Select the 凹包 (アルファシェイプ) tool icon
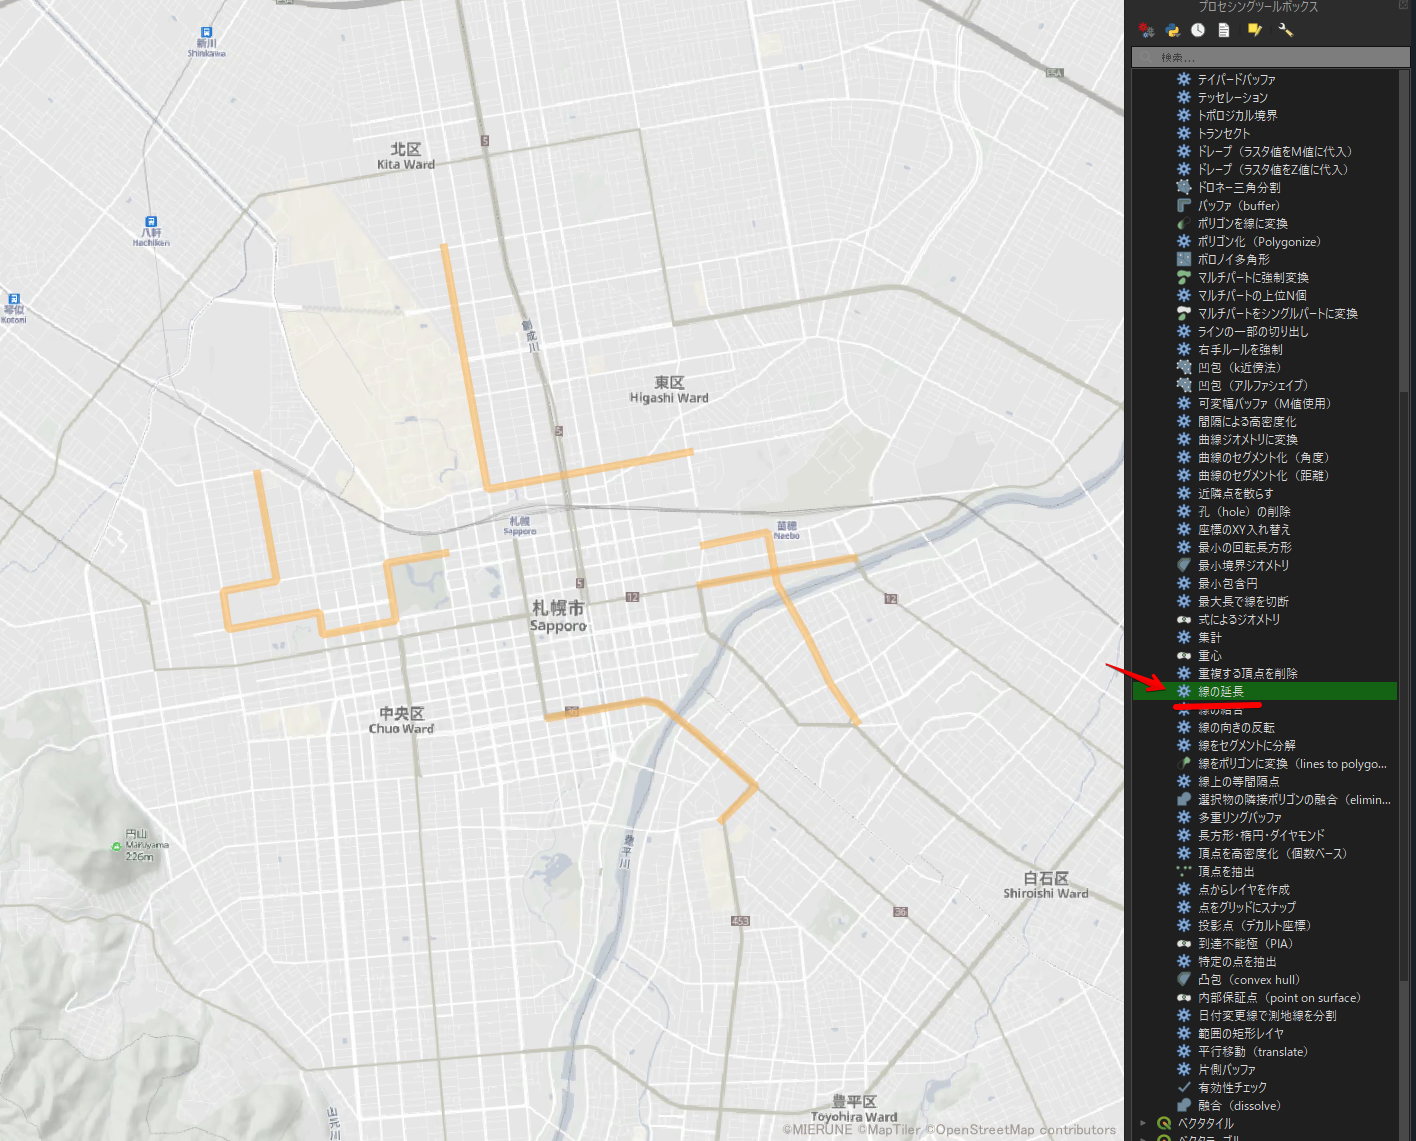1416x1141 pixels. pos(1184,386)
